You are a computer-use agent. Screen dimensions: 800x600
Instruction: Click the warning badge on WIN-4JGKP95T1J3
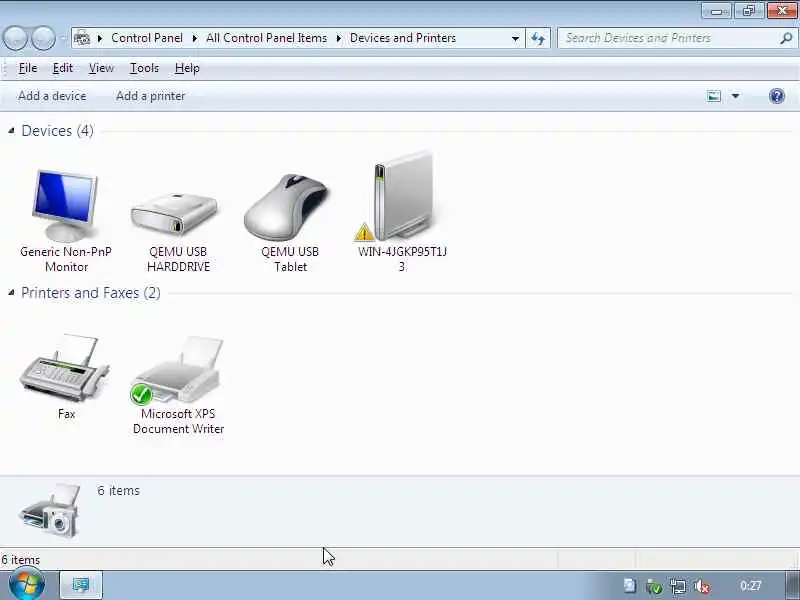(364, 232)
